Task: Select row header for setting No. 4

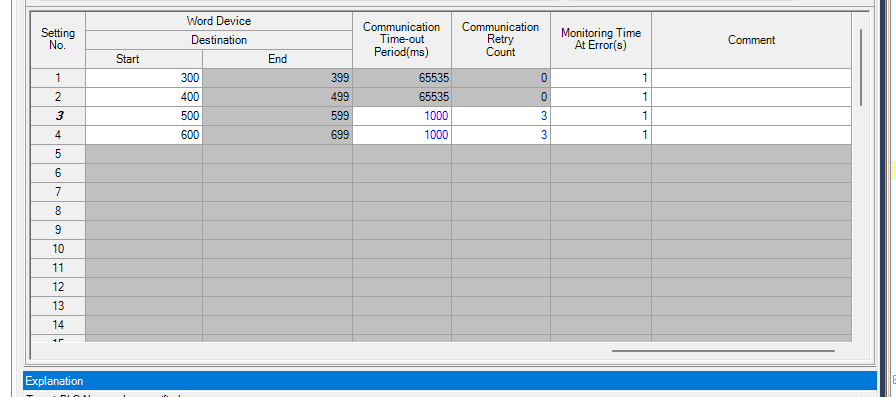Action: [58, 135]
